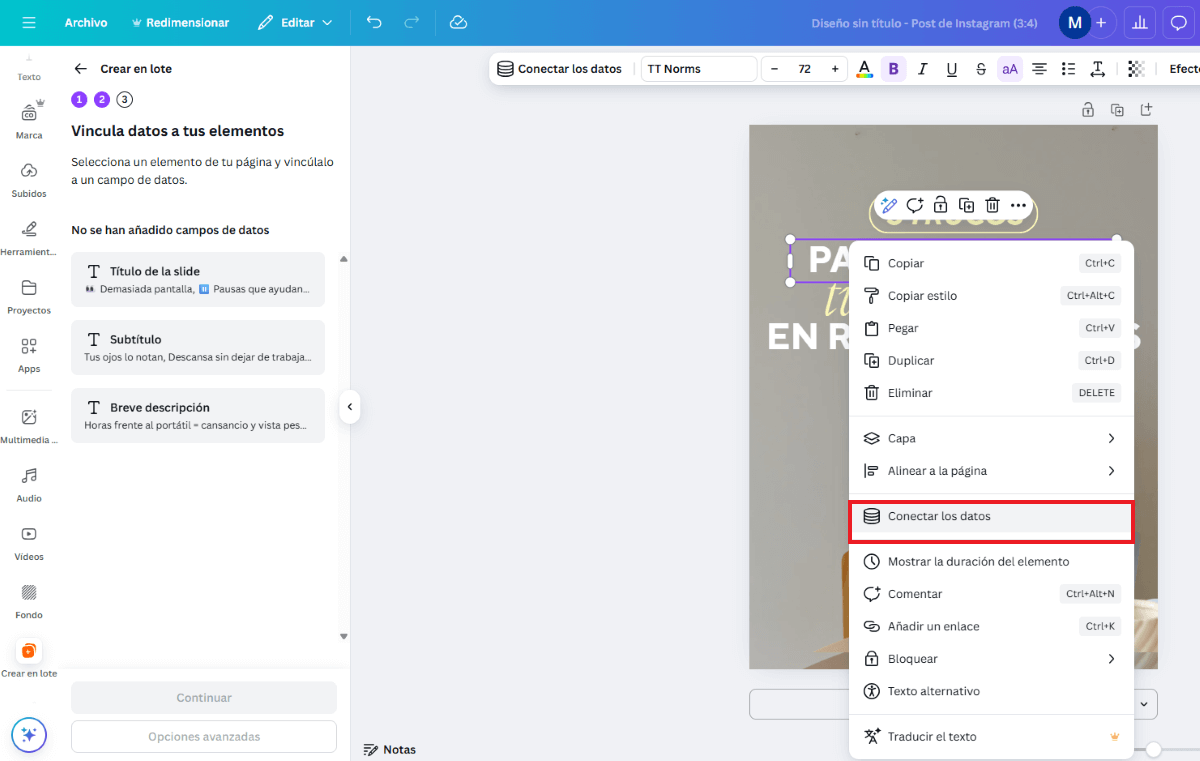Image resolution: width=1200 pixels, height=761 pixels.
Task: Select the lock icon above the text element
Action: tap(940, 204)
